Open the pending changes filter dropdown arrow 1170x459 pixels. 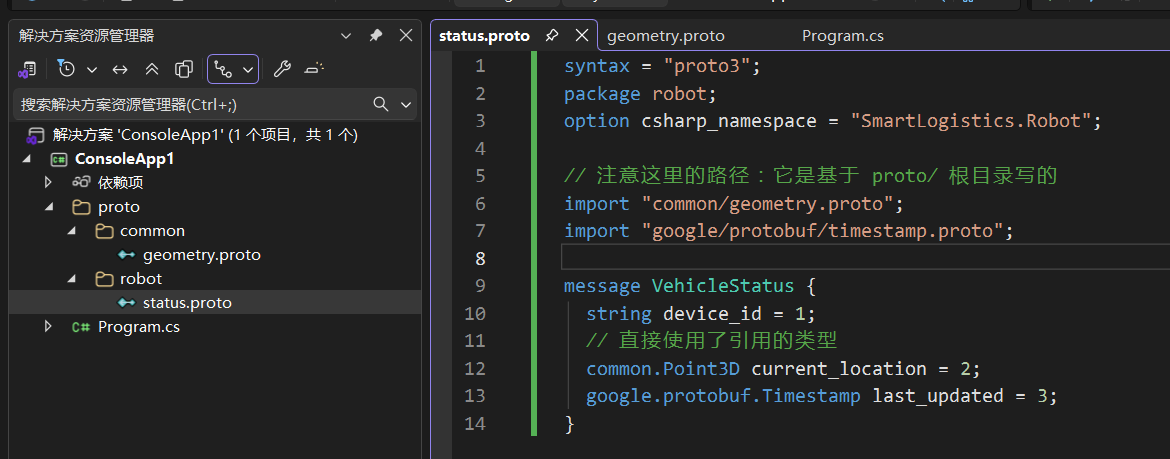click(91, 69)
